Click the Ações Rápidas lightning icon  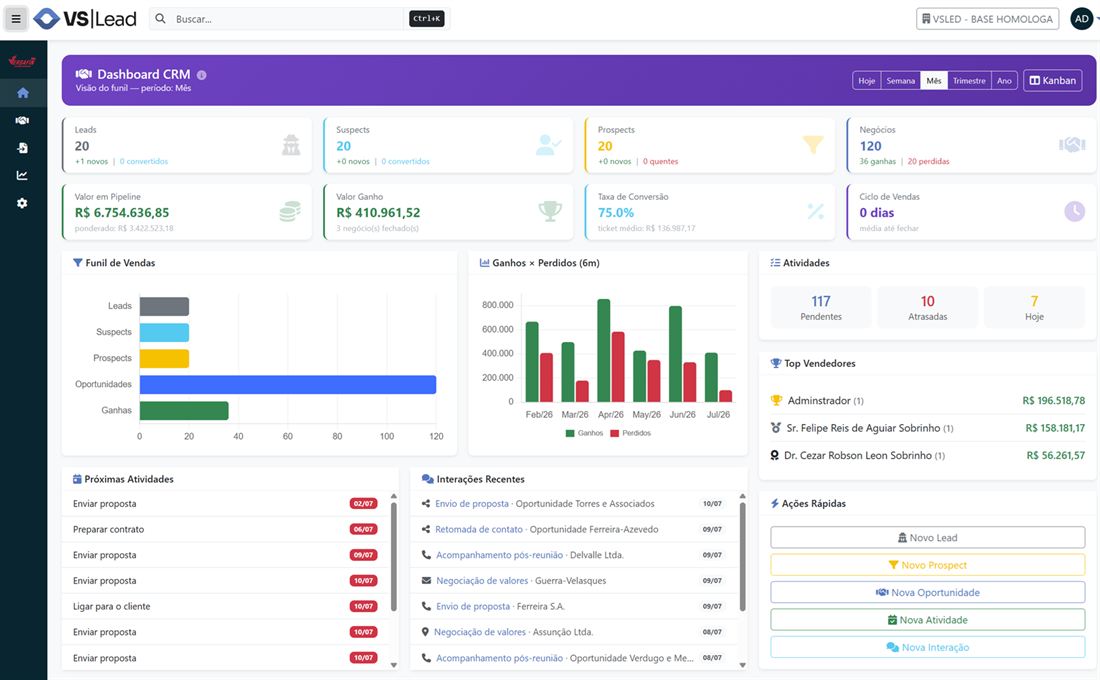coord(774,503)
